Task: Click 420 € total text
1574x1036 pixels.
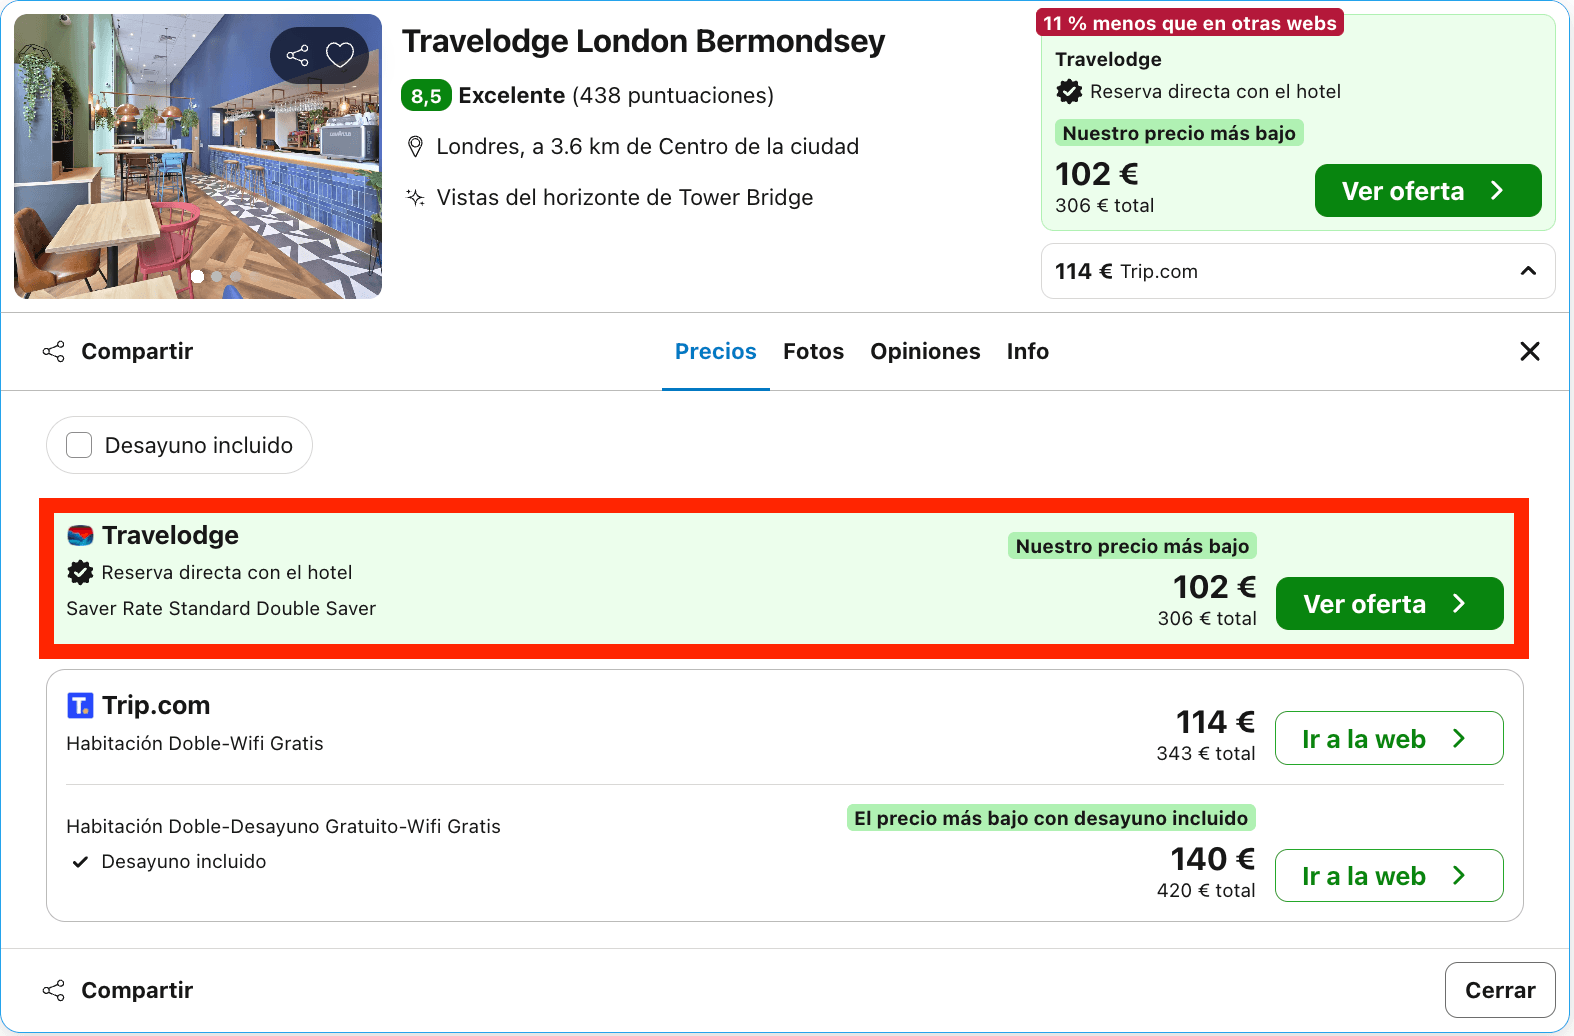Action: pyautogui.click(x=1206, y=891)
